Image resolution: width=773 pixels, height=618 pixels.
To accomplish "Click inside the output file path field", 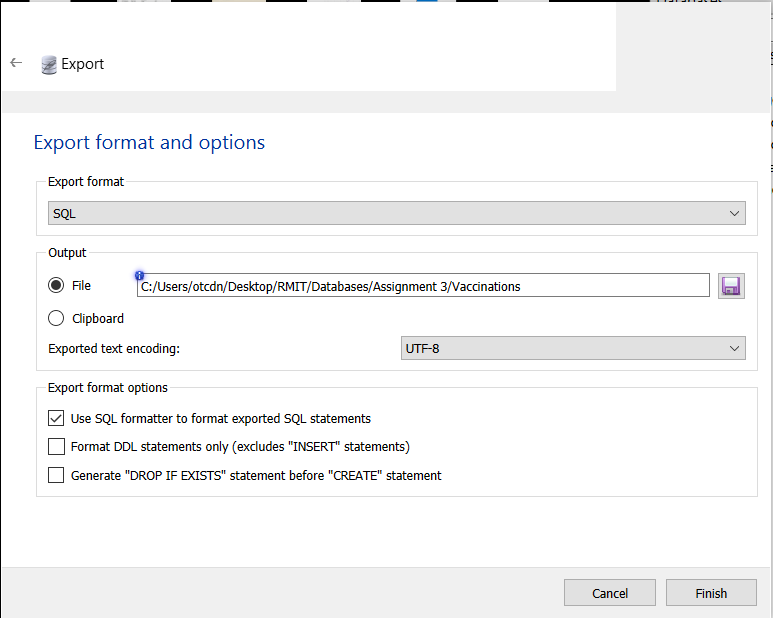I will point(423,286).
